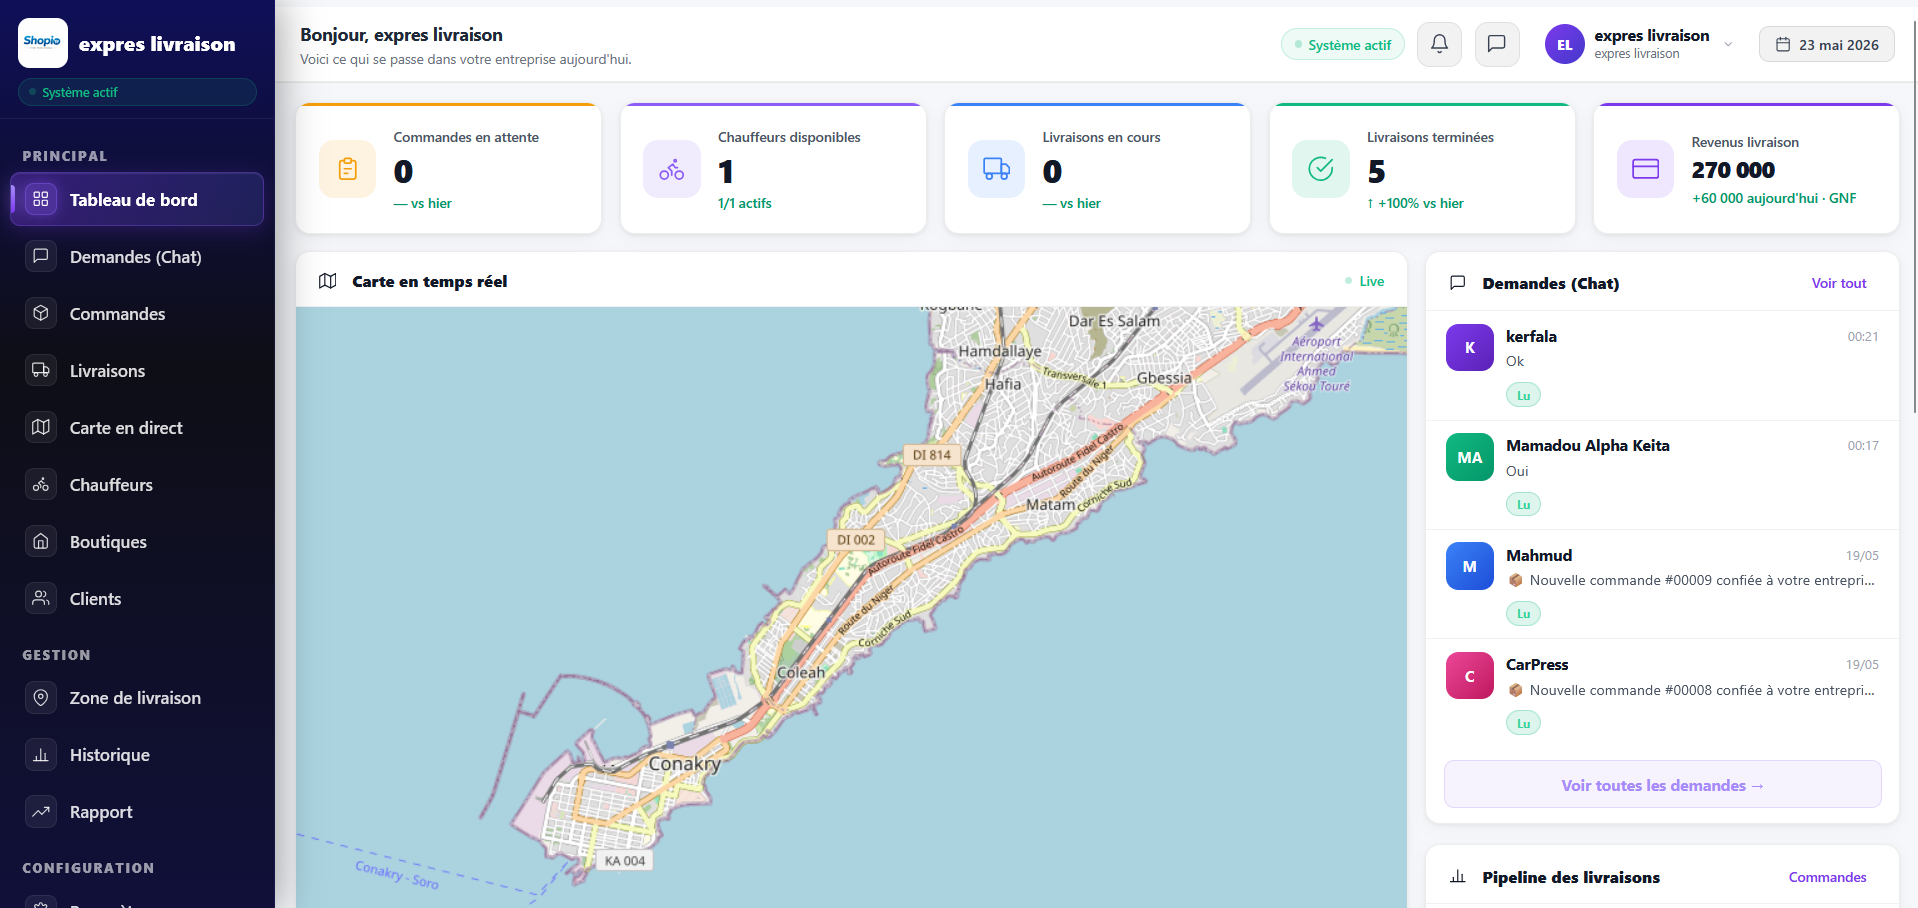Click the Chauffeurs bike icon in sidebar
The image size is (1918, 908).
41,484
